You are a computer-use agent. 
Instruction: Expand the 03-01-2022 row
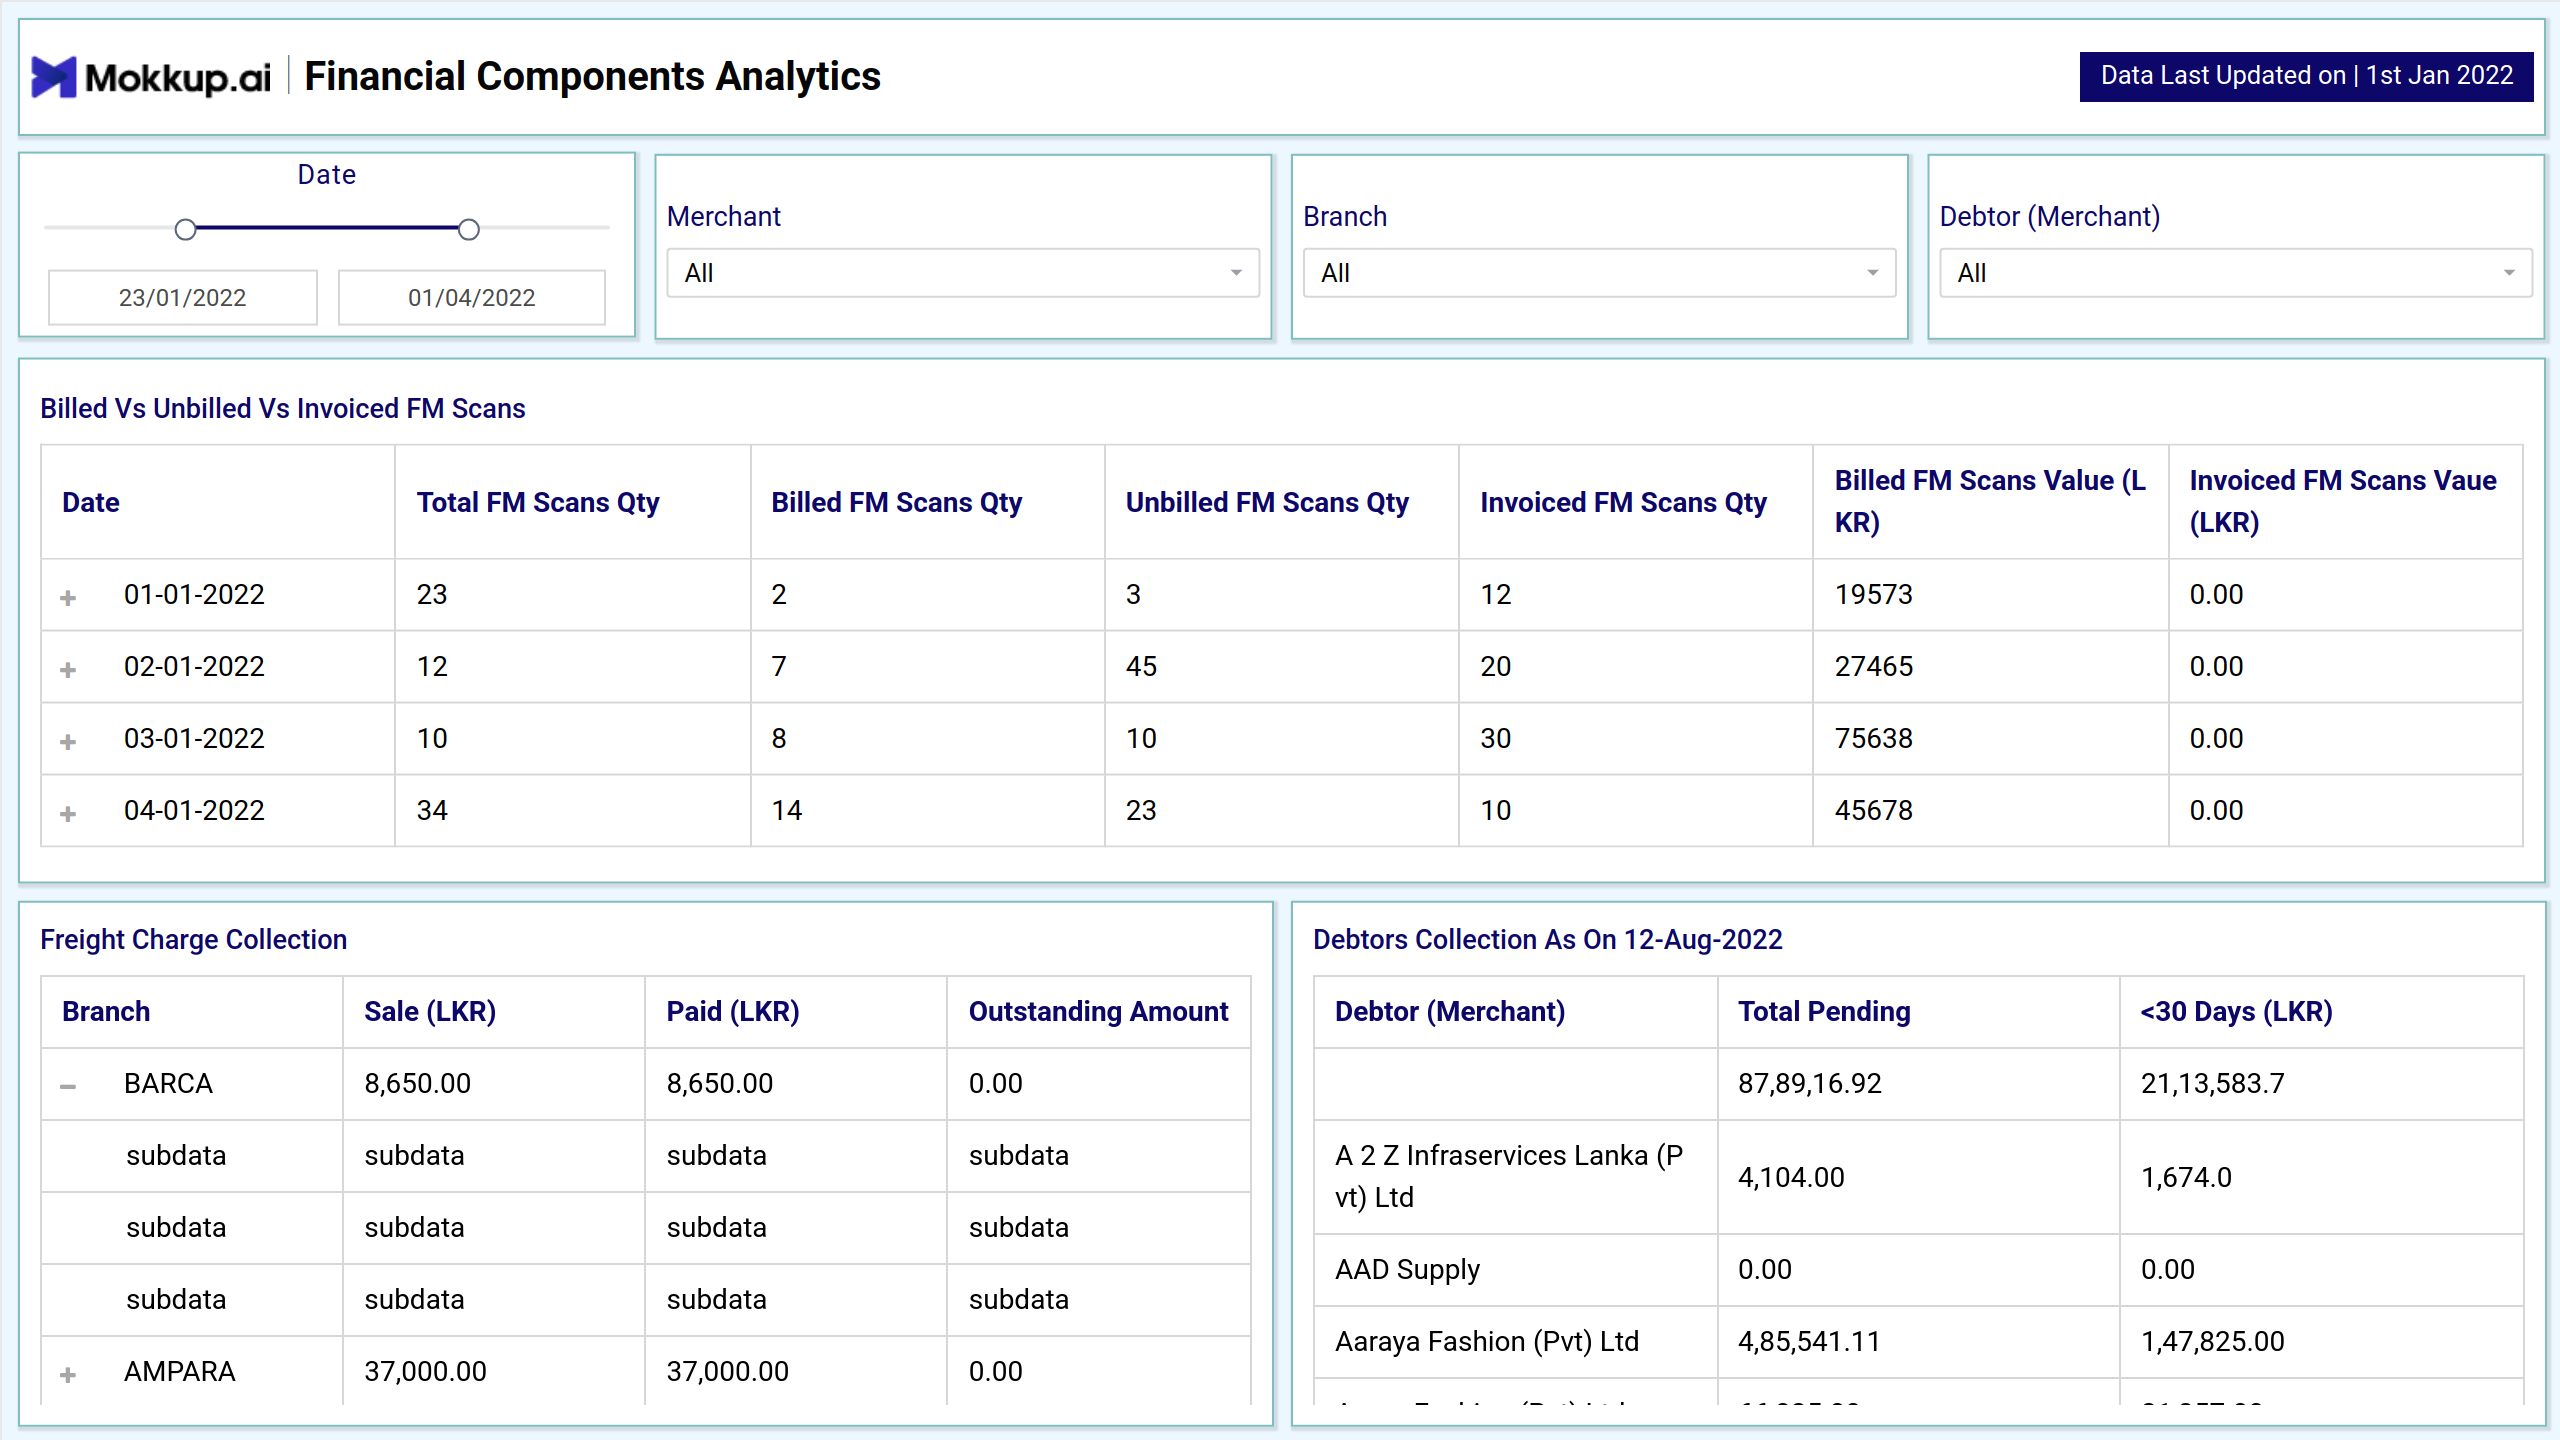point(68,742)
